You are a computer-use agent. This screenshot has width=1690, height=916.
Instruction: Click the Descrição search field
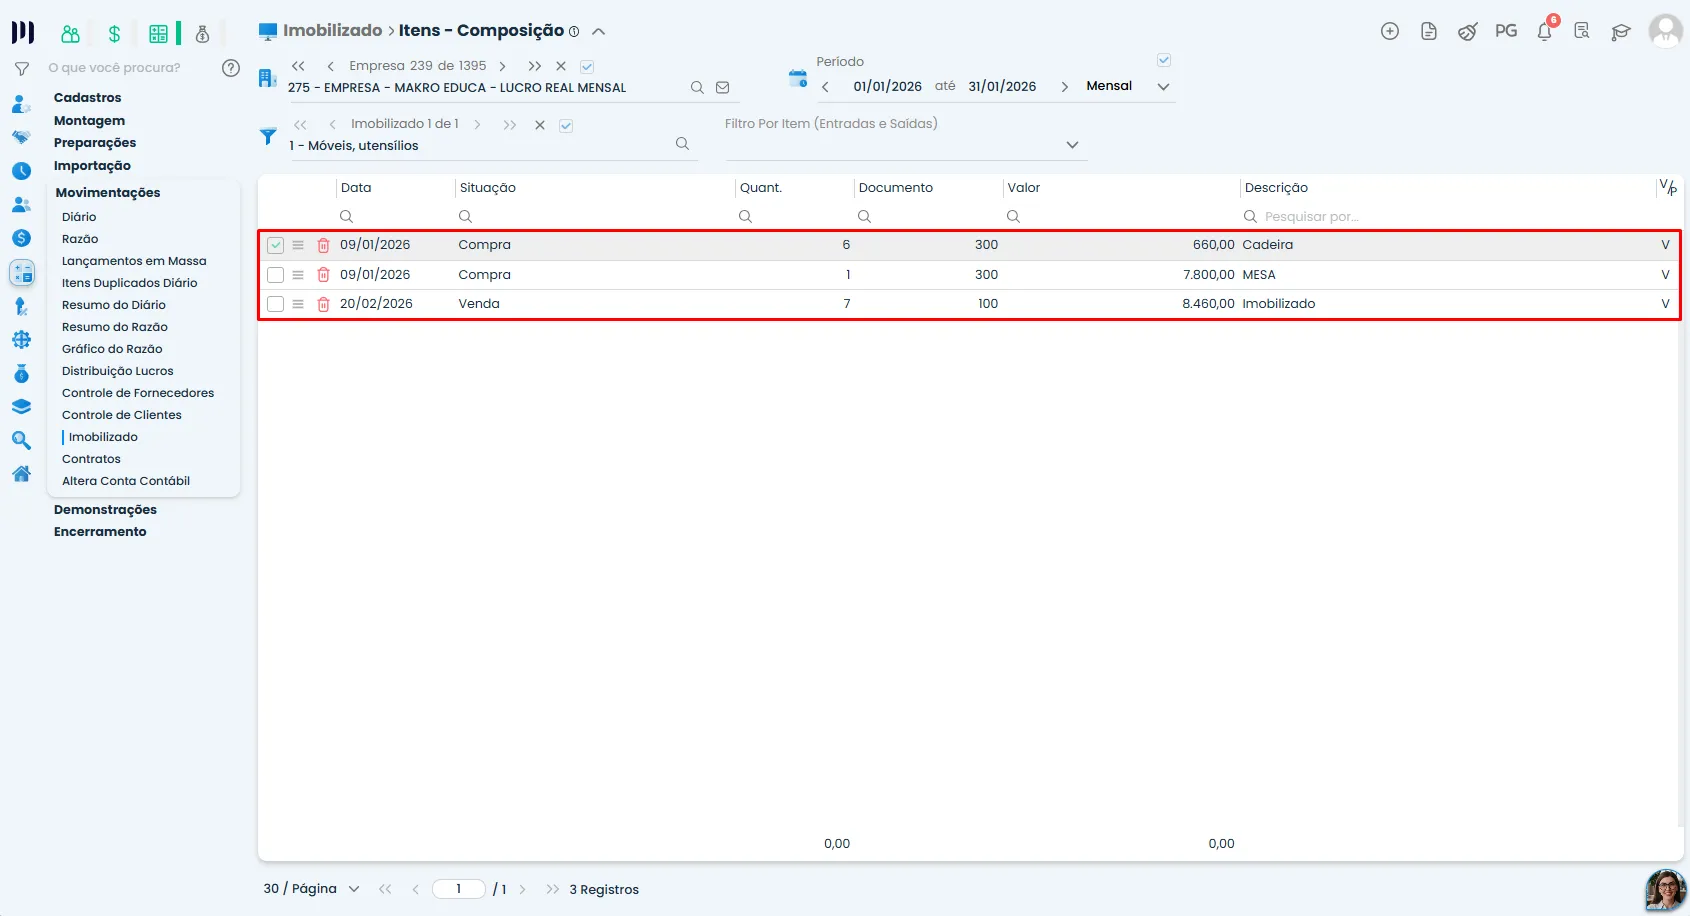(1450, 217)
